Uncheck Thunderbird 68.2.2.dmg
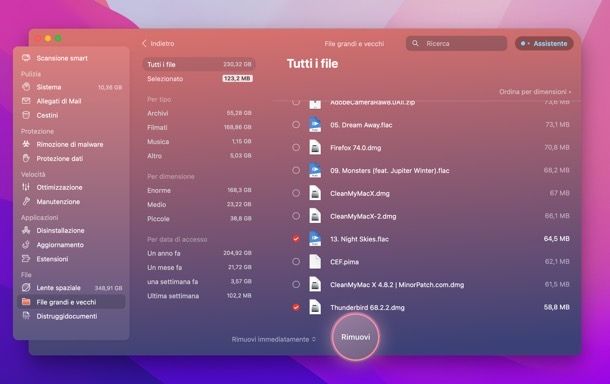This screenshot has height=384, width=610. [x=296, y=307]
